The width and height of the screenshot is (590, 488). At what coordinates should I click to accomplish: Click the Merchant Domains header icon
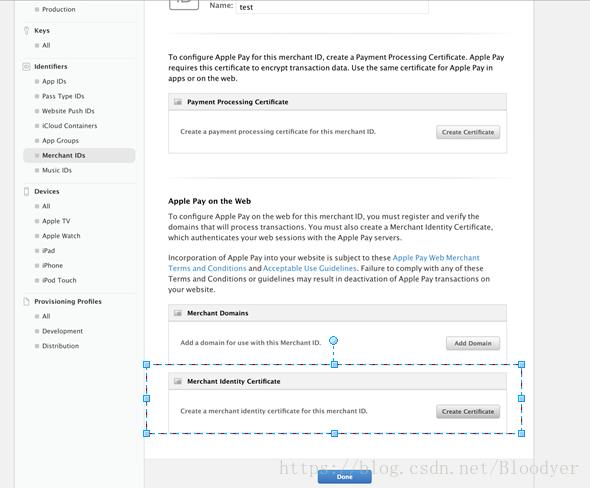click(178, 313)
